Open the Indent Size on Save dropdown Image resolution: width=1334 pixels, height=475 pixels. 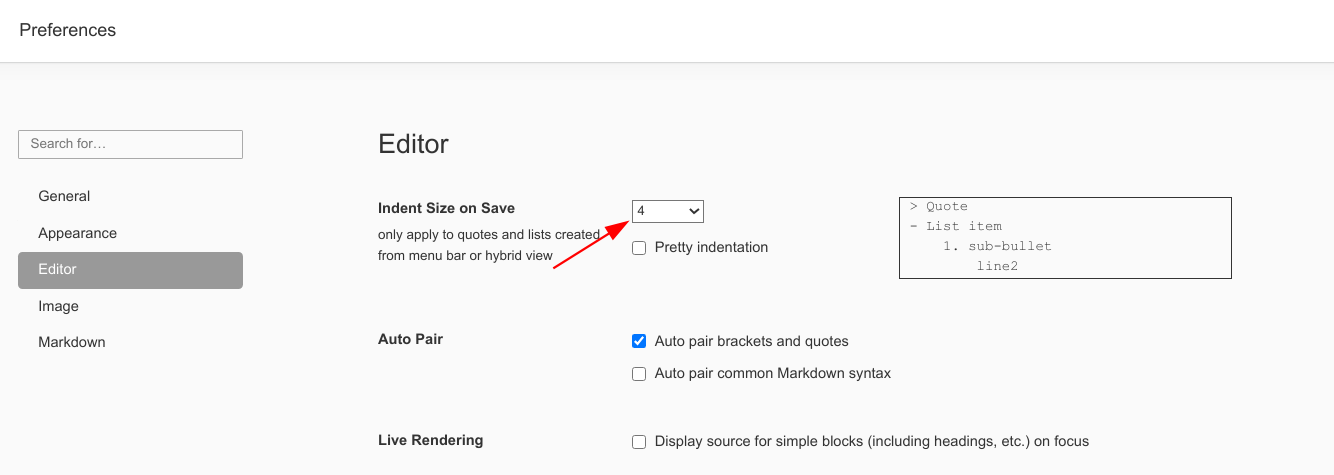(667, 211)
